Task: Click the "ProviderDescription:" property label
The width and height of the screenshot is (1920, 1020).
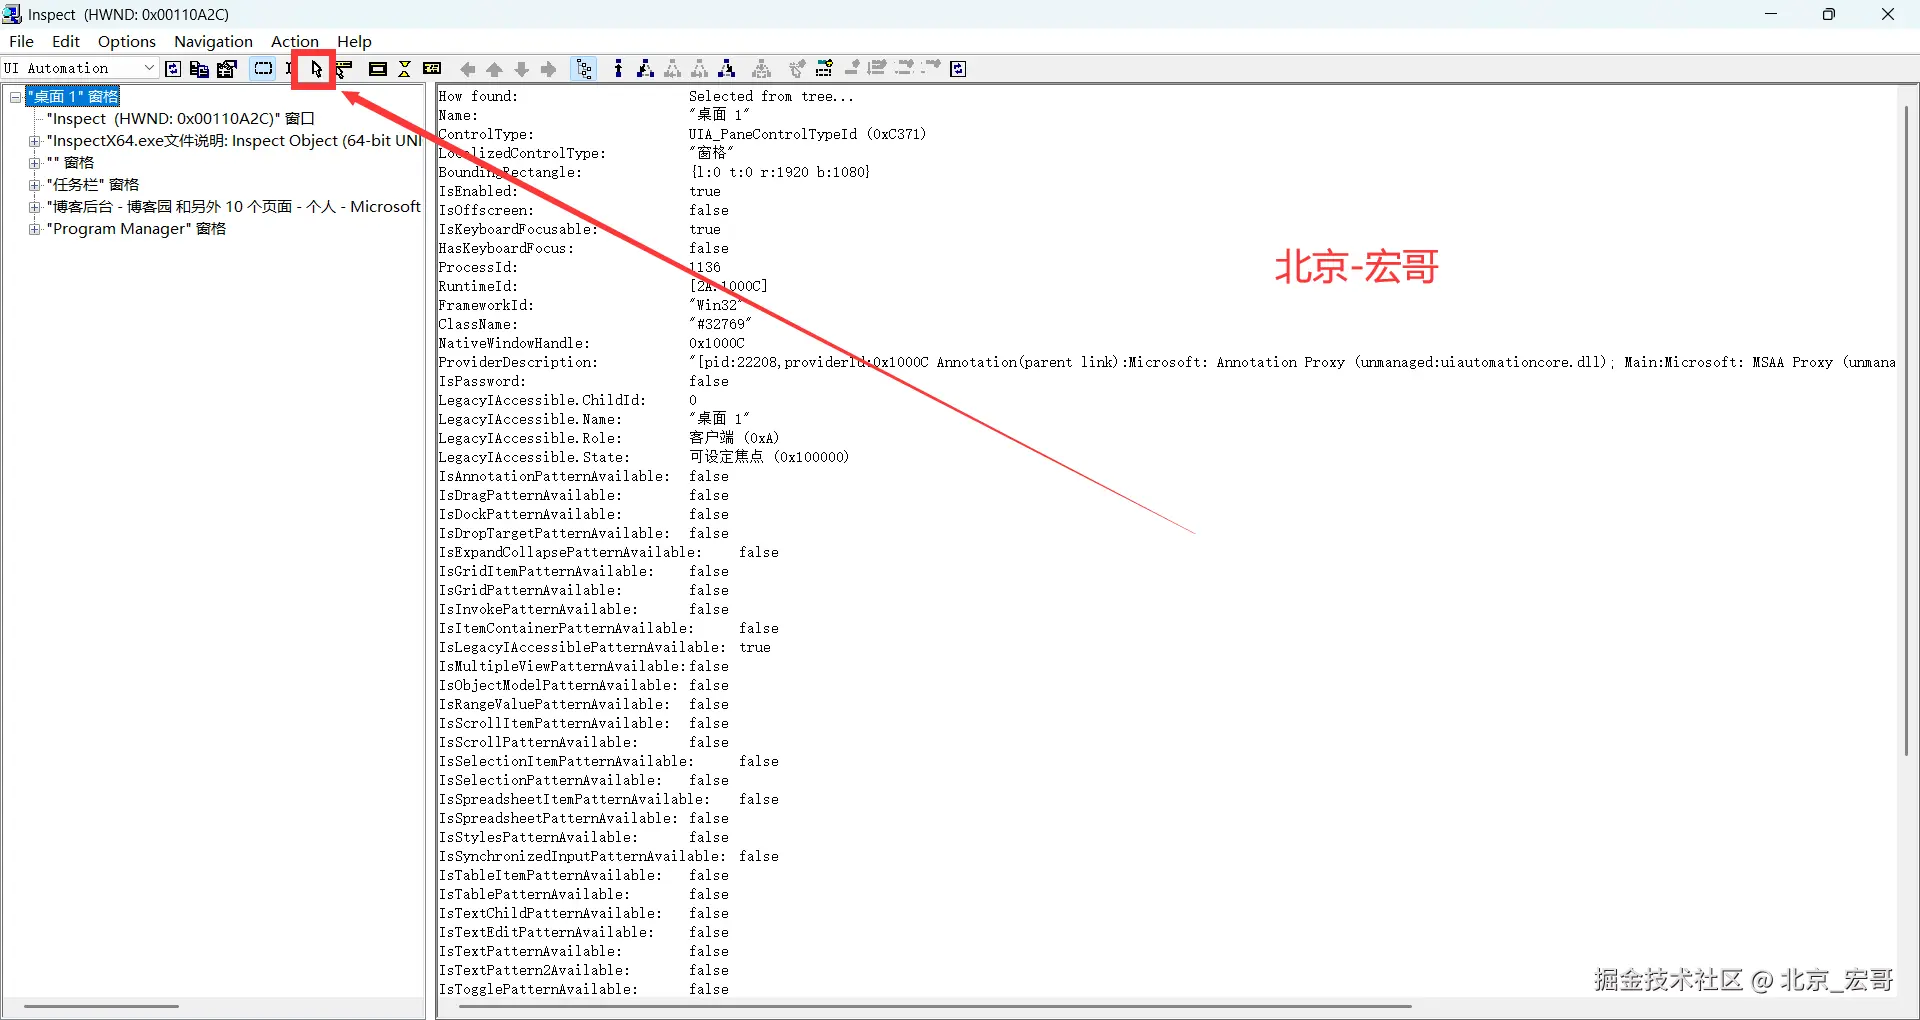Action: (518, 363)
